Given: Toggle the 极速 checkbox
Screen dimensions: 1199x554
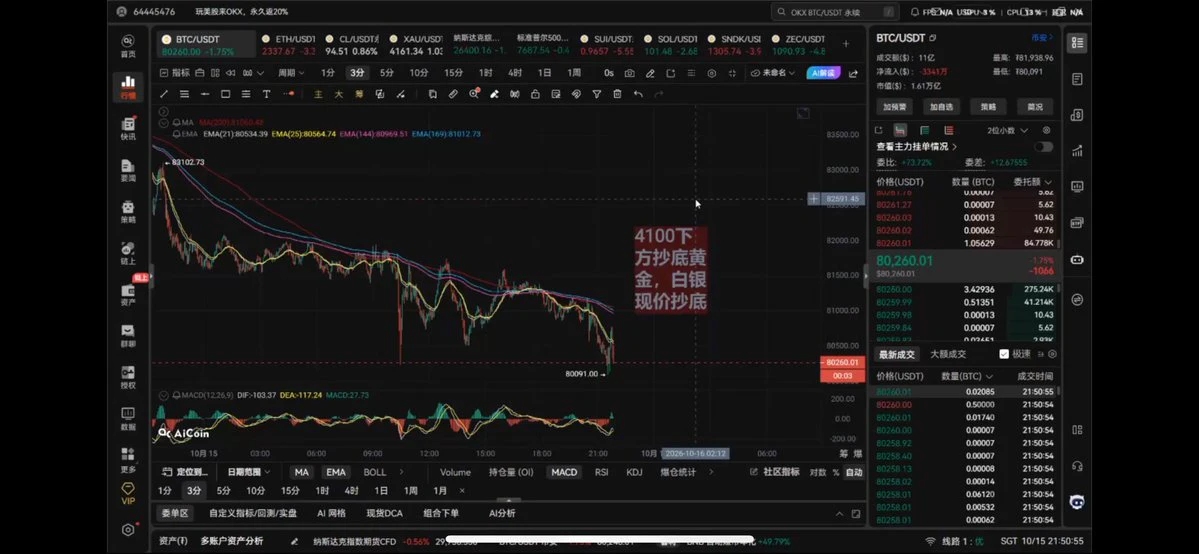Looking at the screenshot, I should [1004, 354].
